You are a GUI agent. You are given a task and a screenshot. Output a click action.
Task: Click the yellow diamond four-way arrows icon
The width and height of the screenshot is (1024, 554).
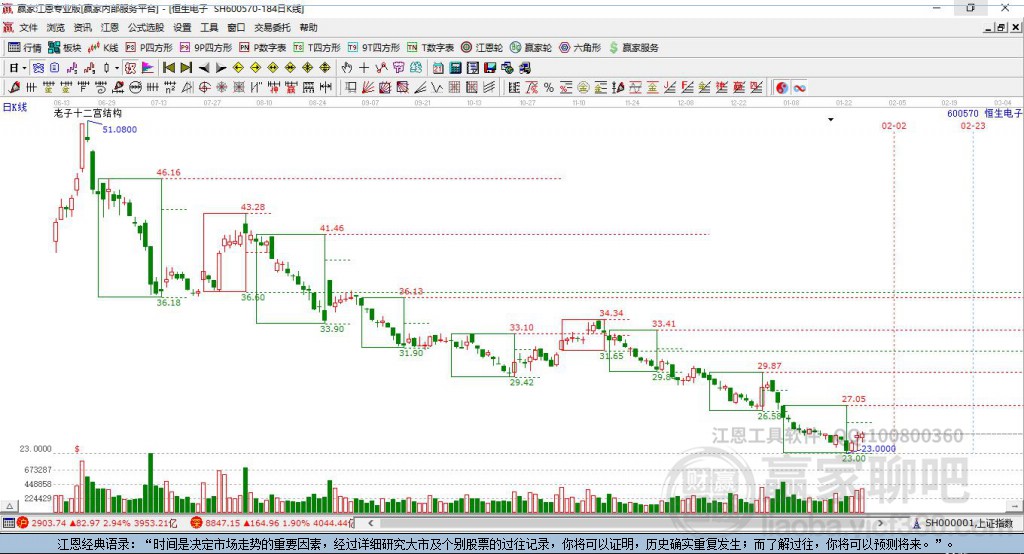tap(308, 67)
